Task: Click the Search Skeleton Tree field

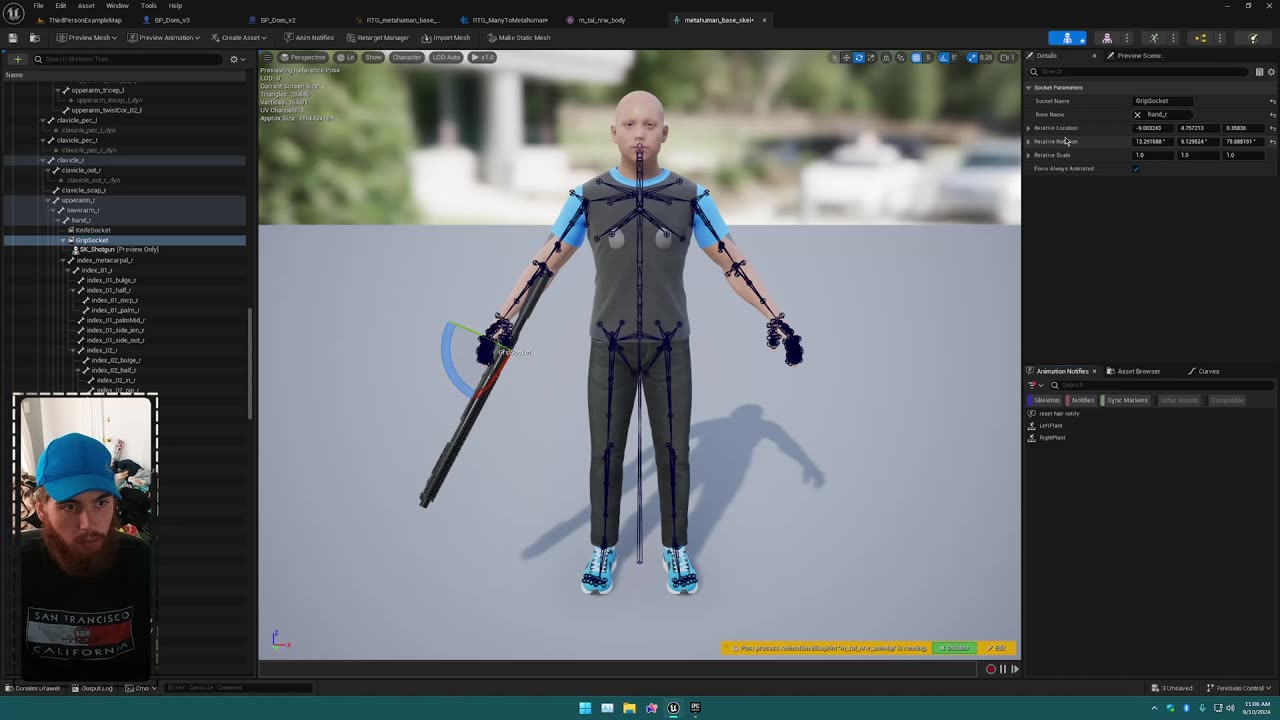Action: [127, 59]
